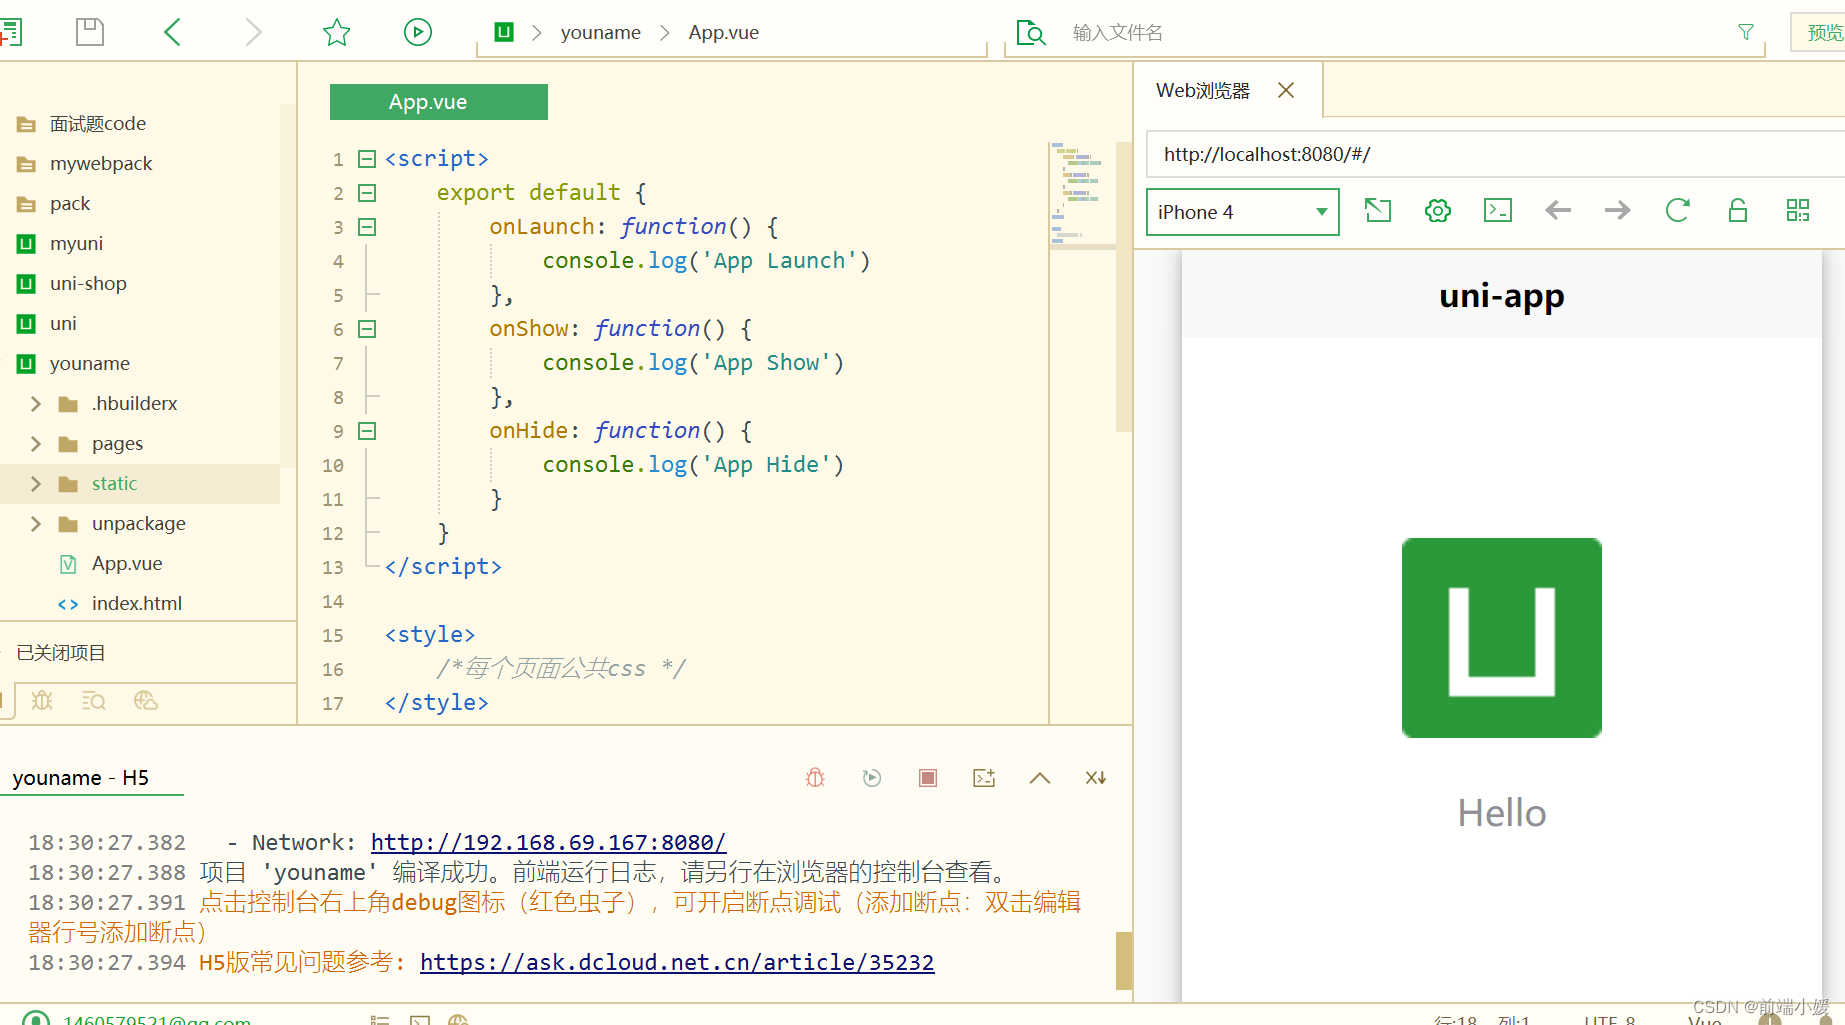Collapse code fold at line 3
1845x1025 pixels.
(367, 227)
